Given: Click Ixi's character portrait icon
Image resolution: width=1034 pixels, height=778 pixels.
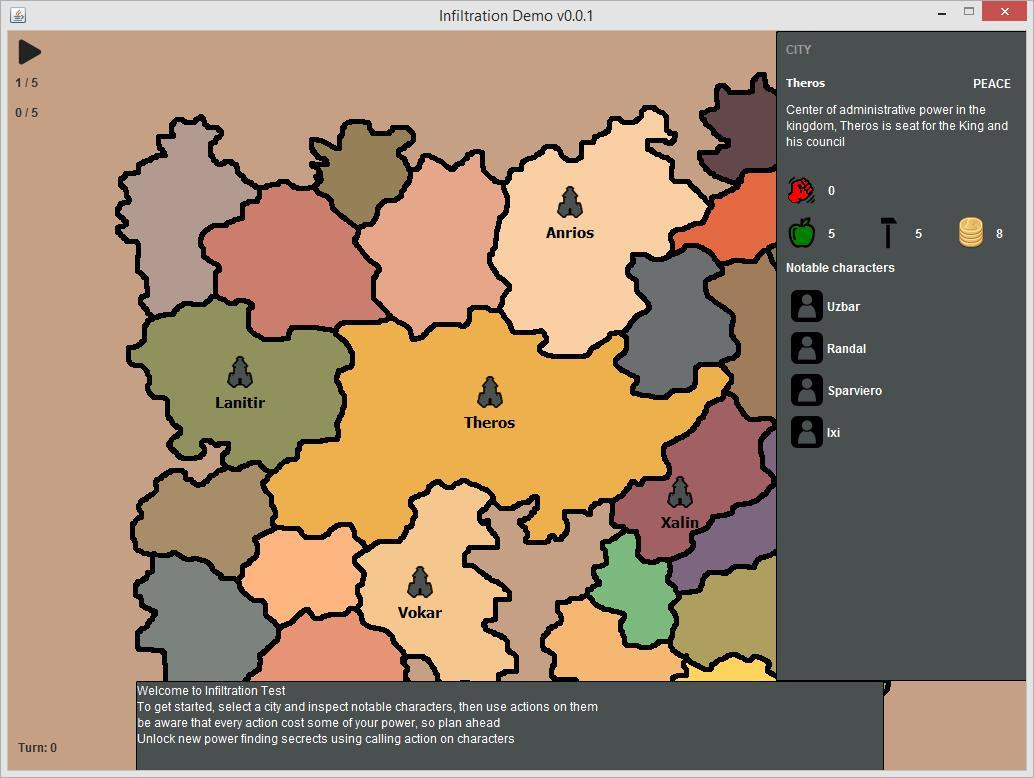Looking at the screenshot, I should (806, 433).
